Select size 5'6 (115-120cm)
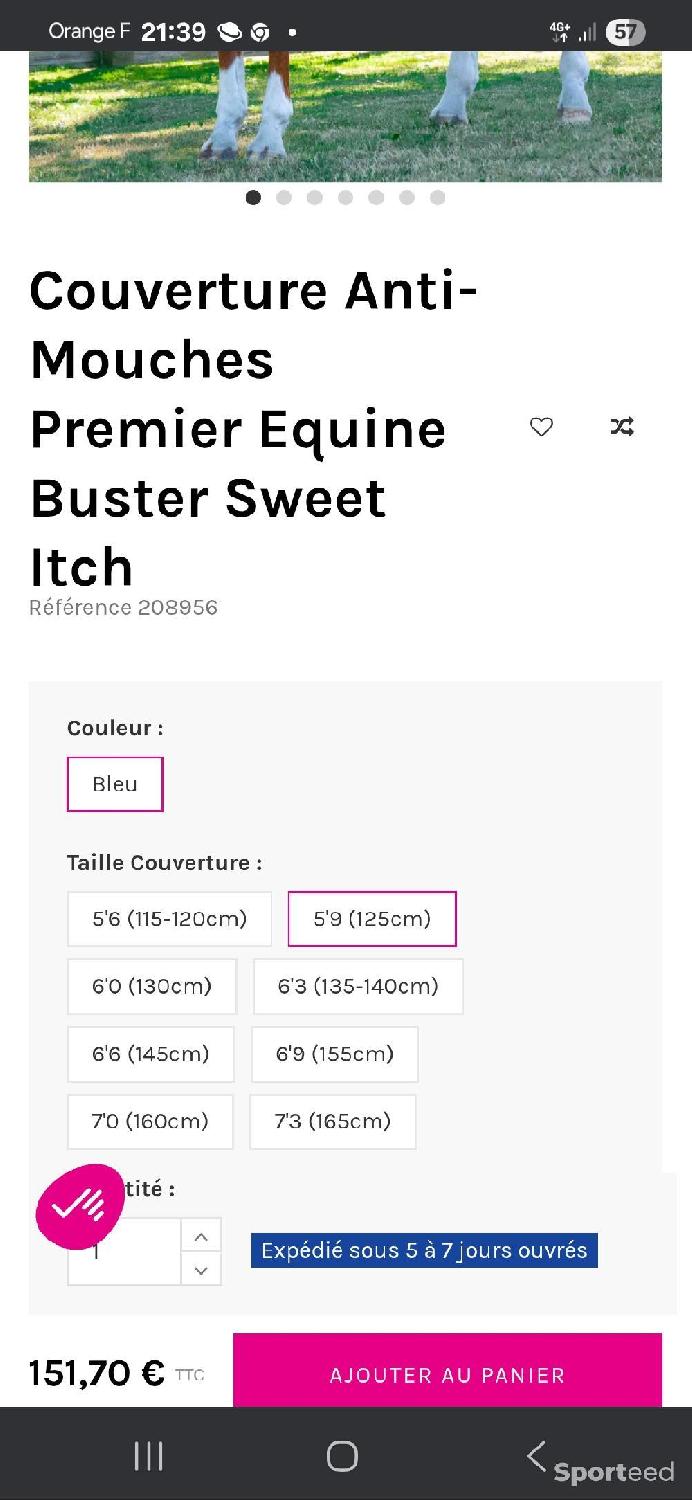 coord(170,919)
